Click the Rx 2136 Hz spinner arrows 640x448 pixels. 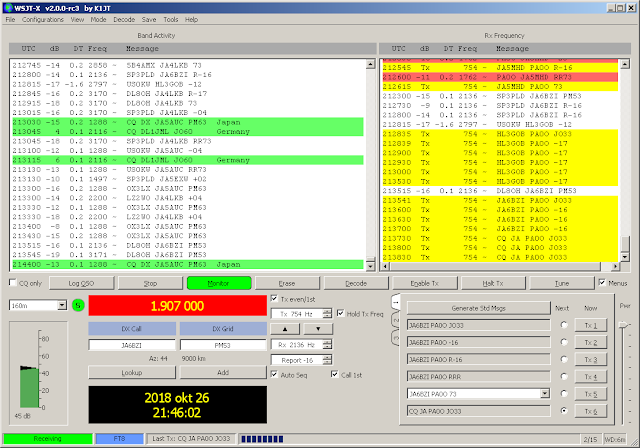[x=327, y=345]
